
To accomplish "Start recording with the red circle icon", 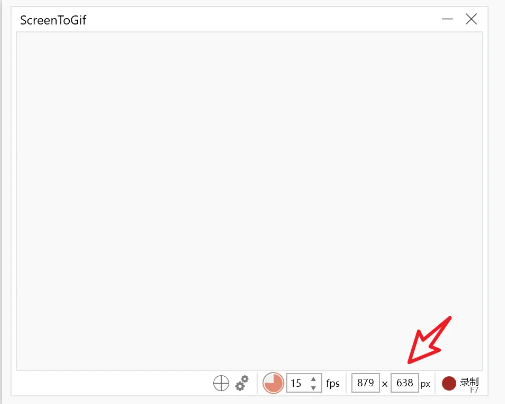I will (449, 383).
